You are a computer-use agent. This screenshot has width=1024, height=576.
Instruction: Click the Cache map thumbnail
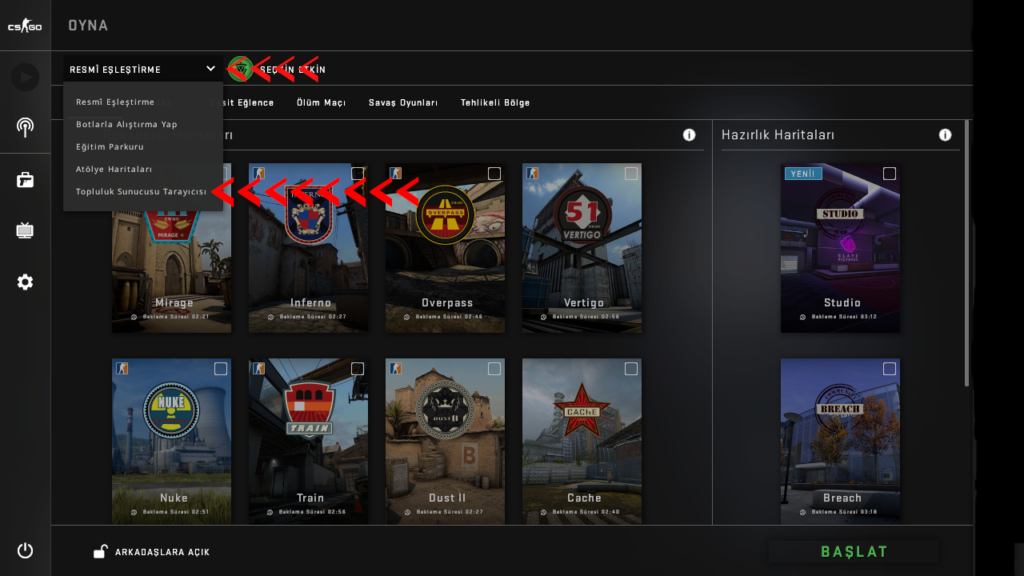[x=583, y=440]
